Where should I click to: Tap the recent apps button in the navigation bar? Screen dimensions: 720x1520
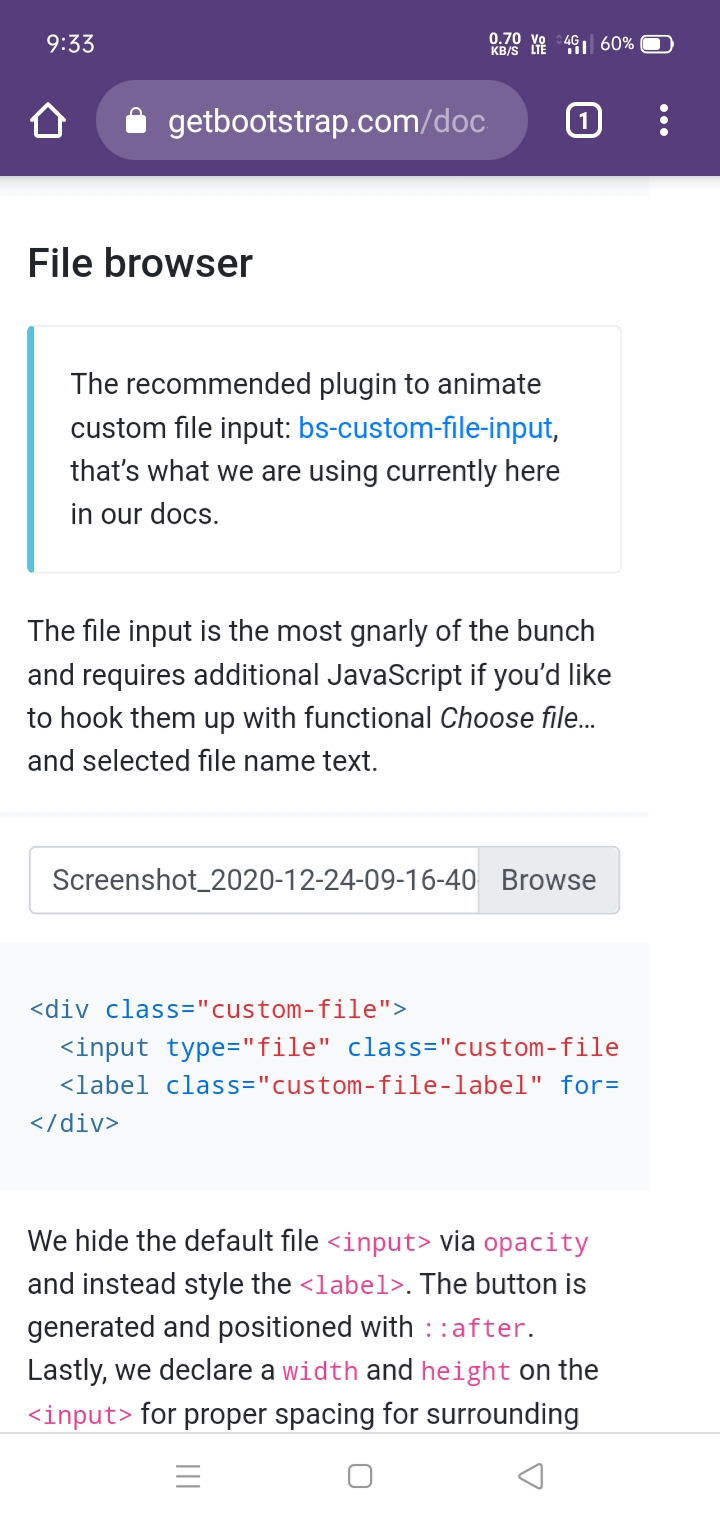click(188, 1475)
